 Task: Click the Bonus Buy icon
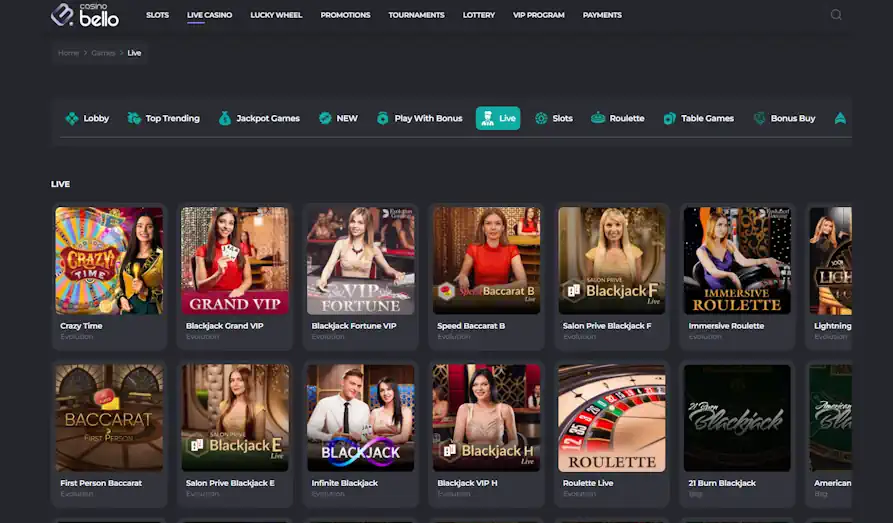(759, 119)
